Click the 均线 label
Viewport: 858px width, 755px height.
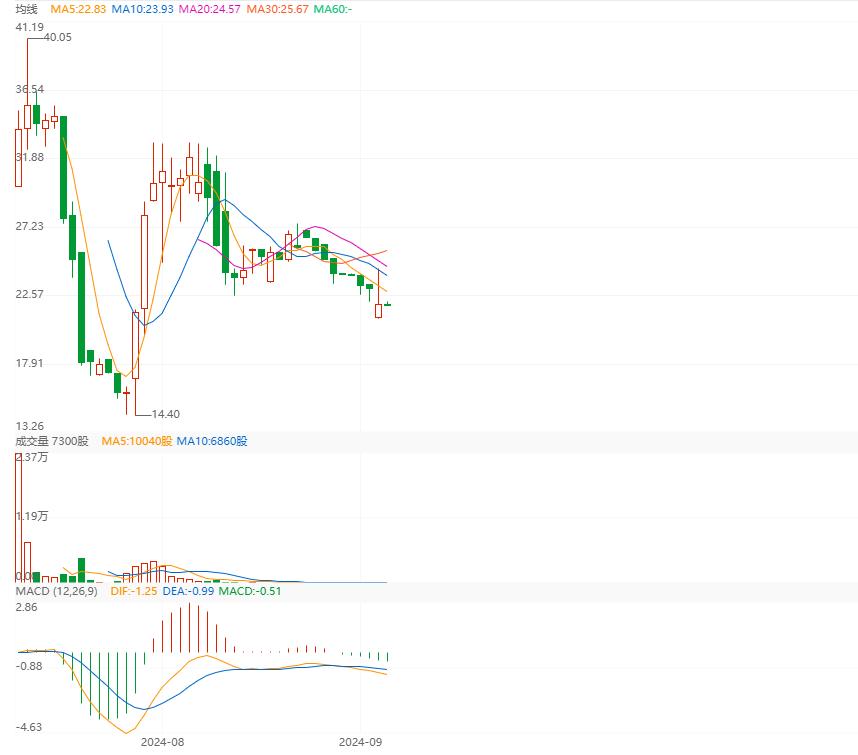[26, 9]
